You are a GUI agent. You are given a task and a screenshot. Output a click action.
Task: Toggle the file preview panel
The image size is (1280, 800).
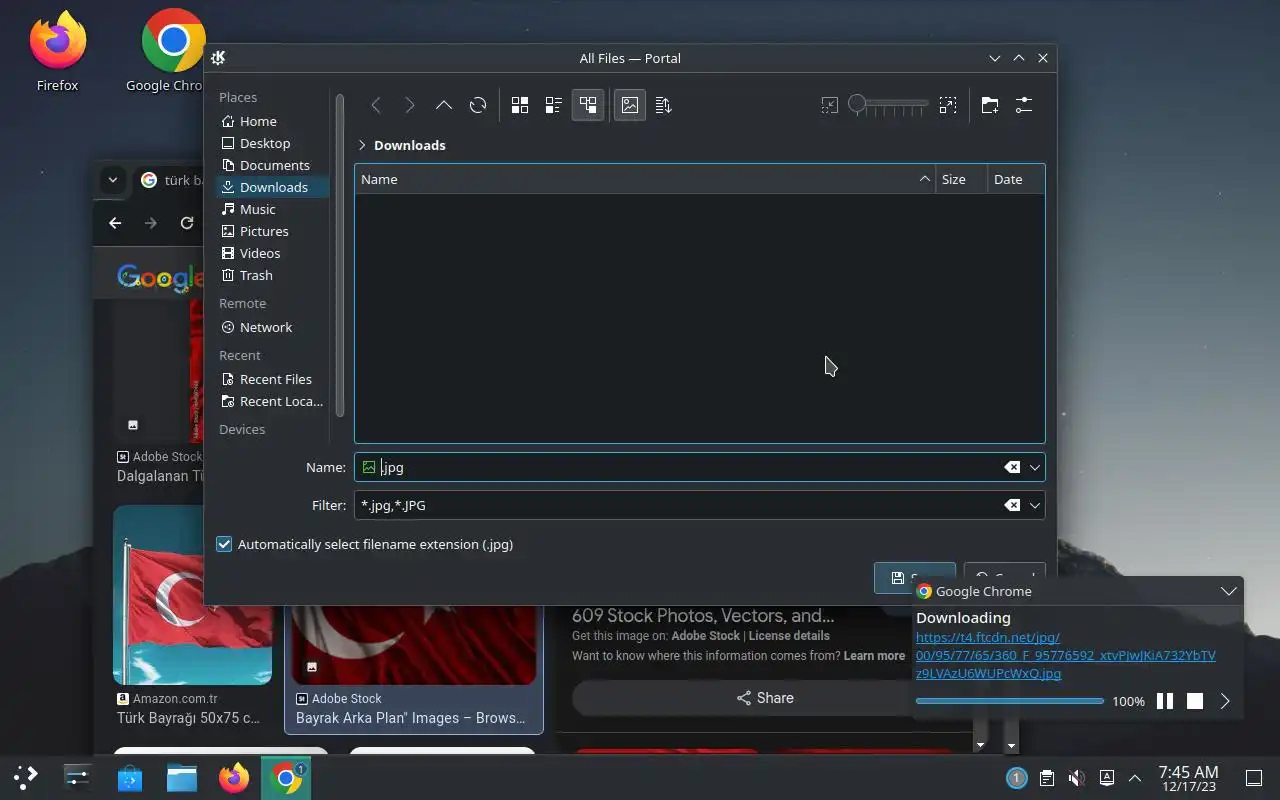[x=630, y=105]
